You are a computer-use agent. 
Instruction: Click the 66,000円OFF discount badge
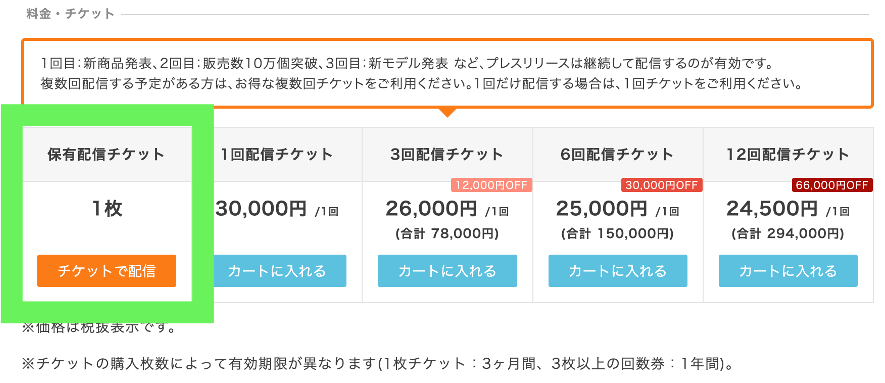833,185
